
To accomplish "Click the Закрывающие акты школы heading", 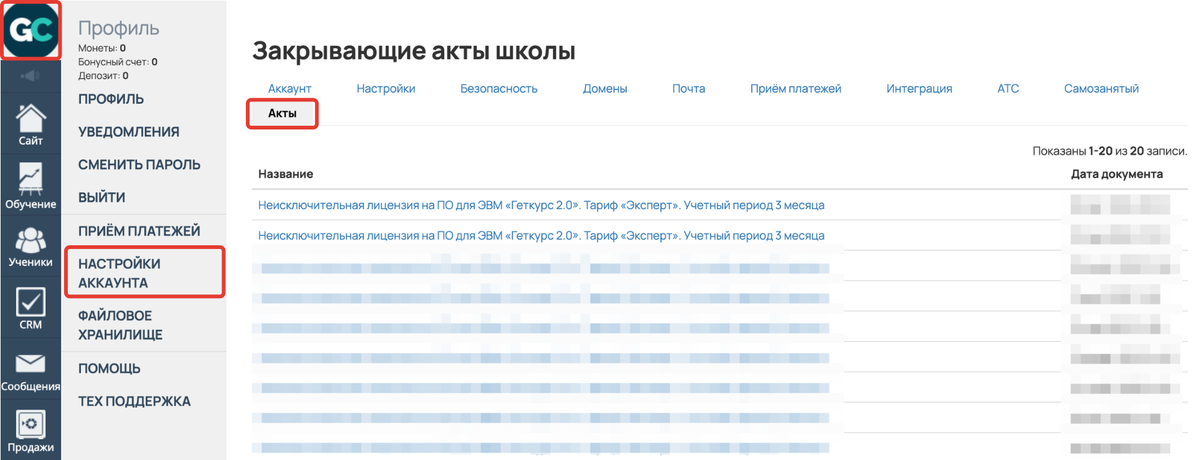I will point(414,51).
